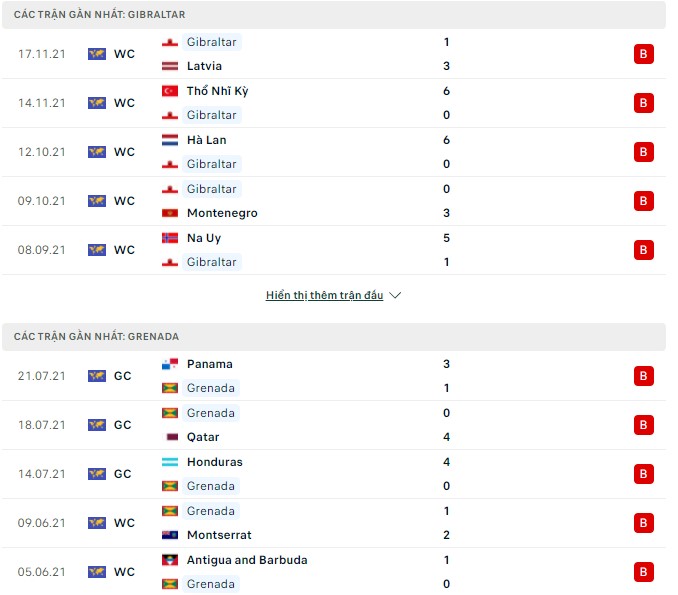
Task: Click the Antigua and Barbuda flag icon
Action: (x=170, y=560)
